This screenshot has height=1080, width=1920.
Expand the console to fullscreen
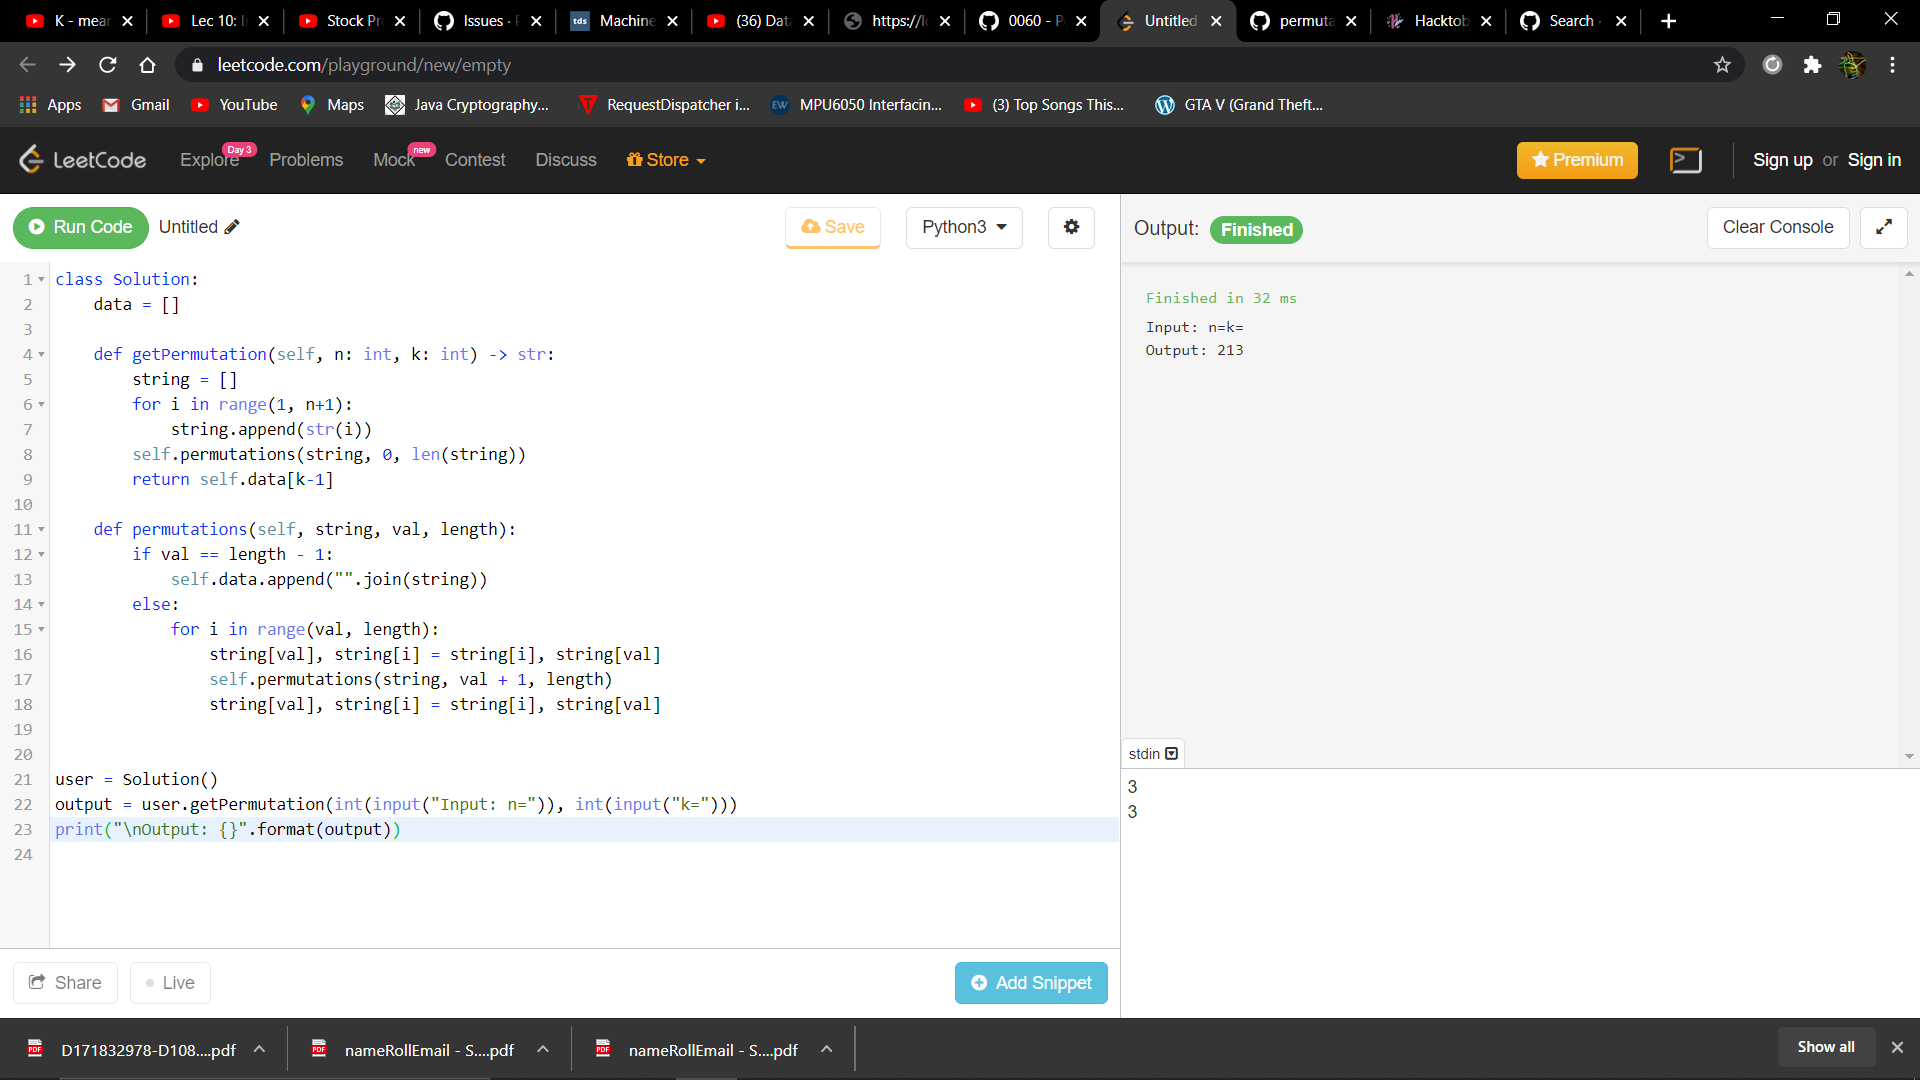point(1883,227)
